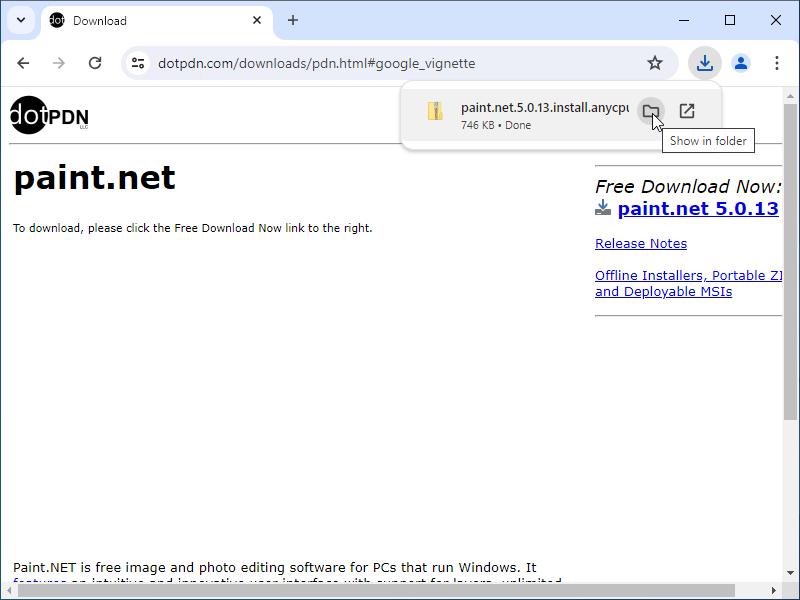Viewport: 800px width, 600px height.
Task: Click the zip file icon in downloads popup
Action: (435, 111)
